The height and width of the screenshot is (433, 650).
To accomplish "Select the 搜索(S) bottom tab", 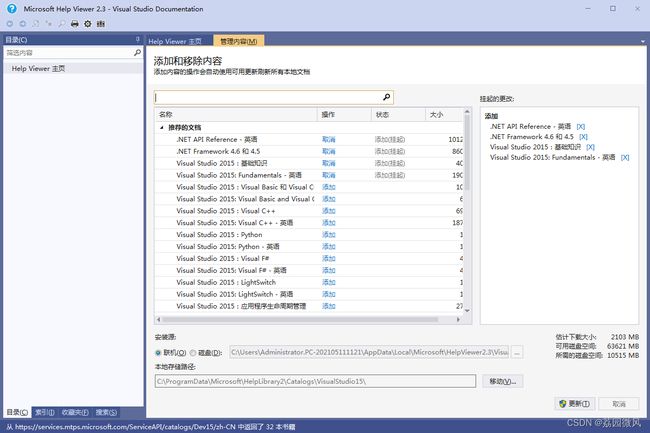I will click(106, 412).
